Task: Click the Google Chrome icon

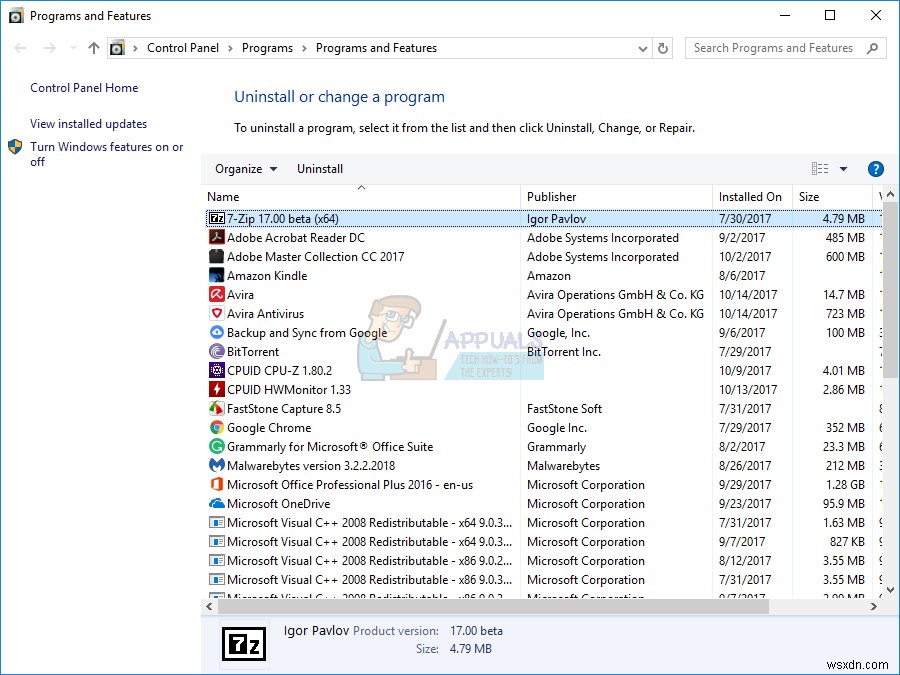Action: pos(216,428)
